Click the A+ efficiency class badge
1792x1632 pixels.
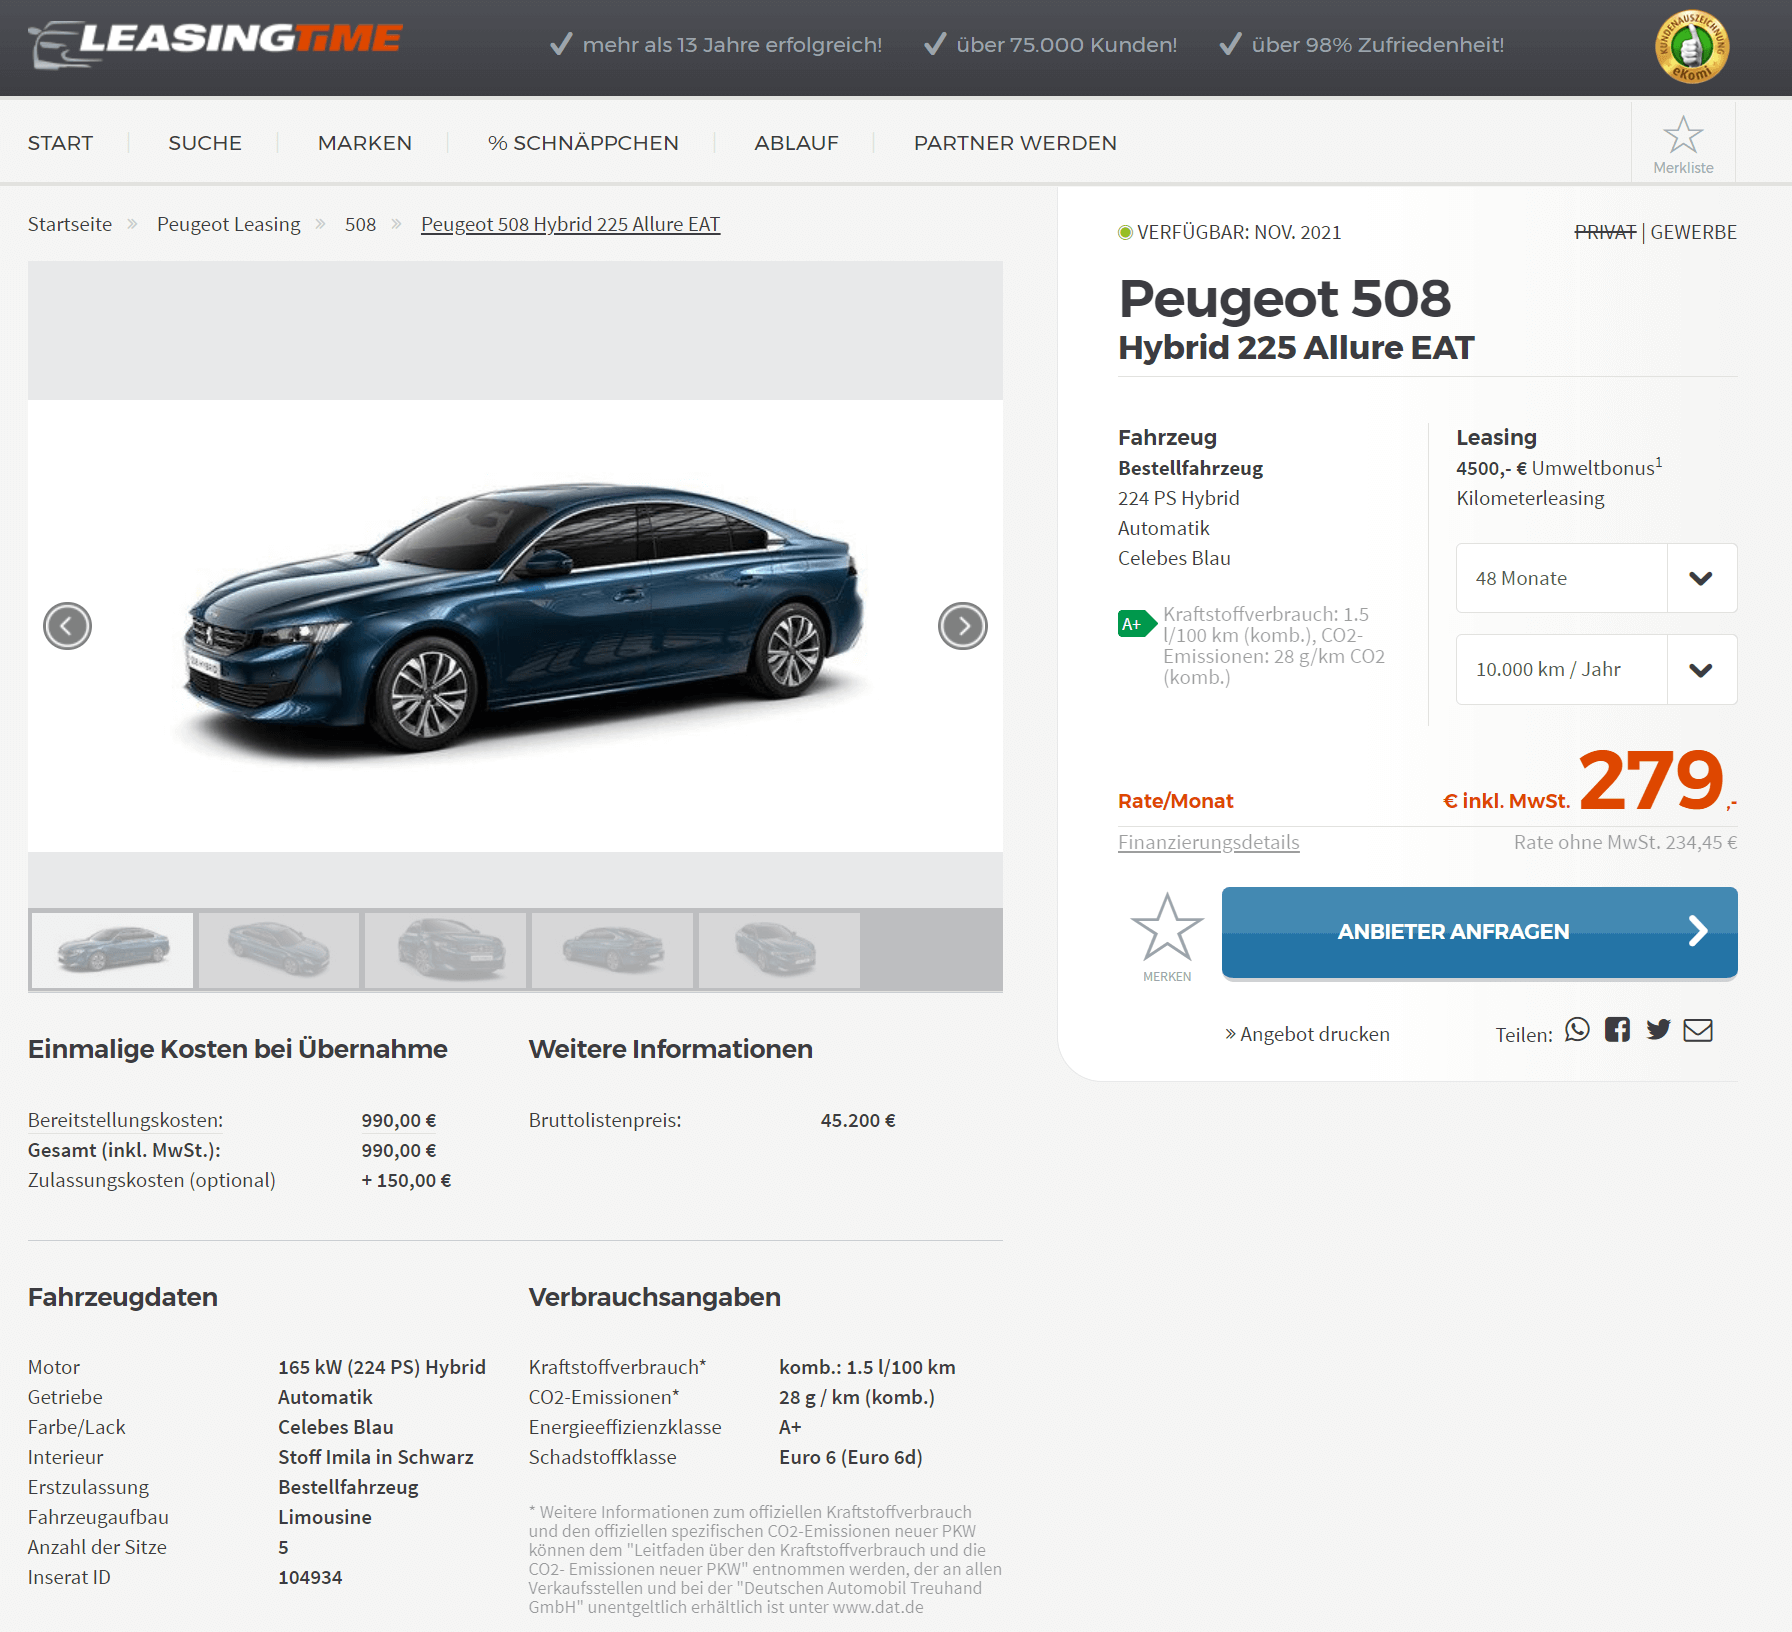[x=1136, y=624]
